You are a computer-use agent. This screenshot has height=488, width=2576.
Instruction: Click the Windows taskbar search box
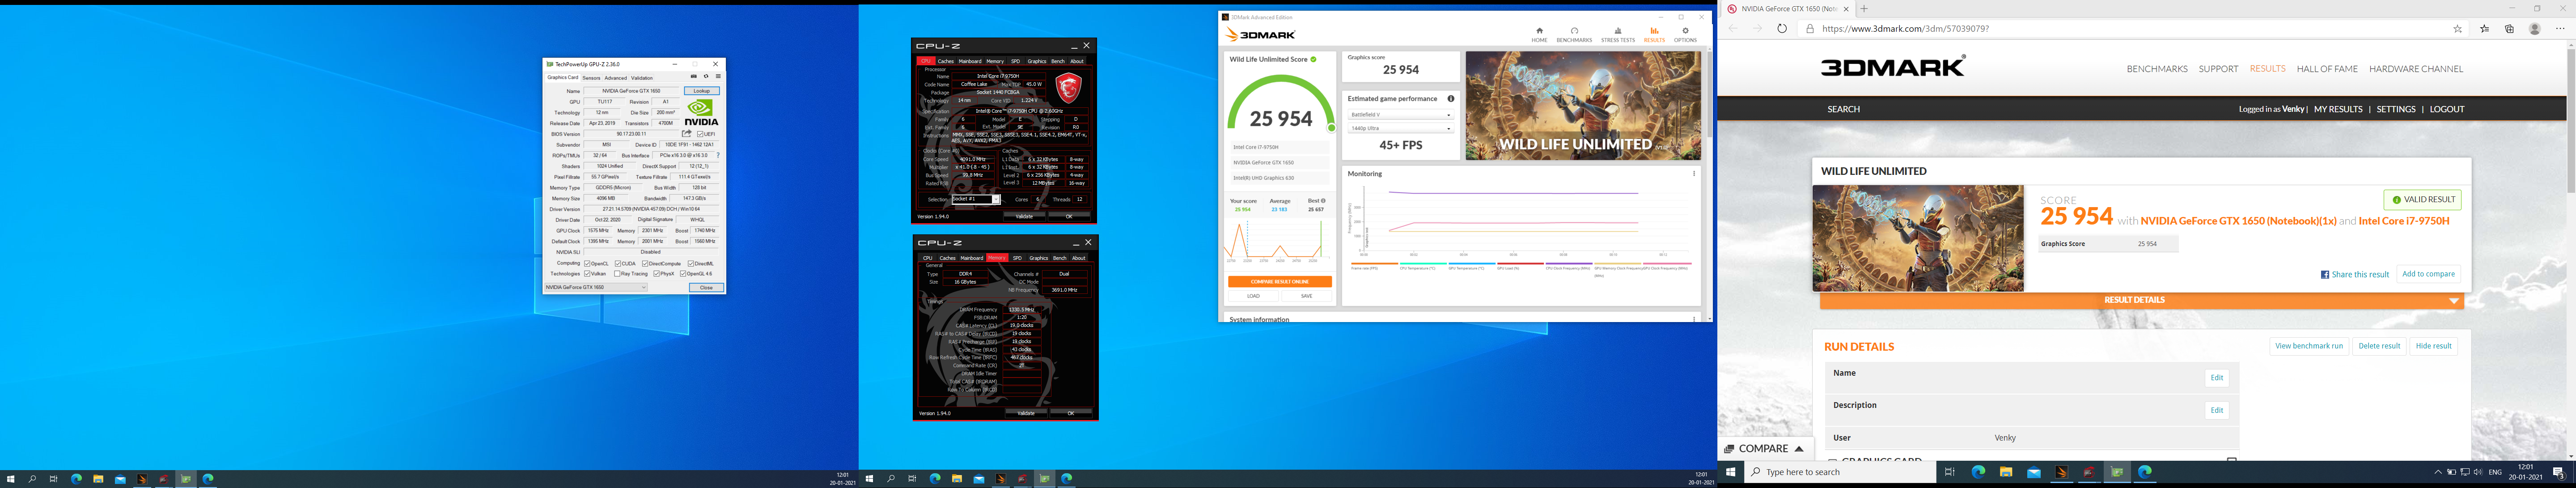[1840, 472]
